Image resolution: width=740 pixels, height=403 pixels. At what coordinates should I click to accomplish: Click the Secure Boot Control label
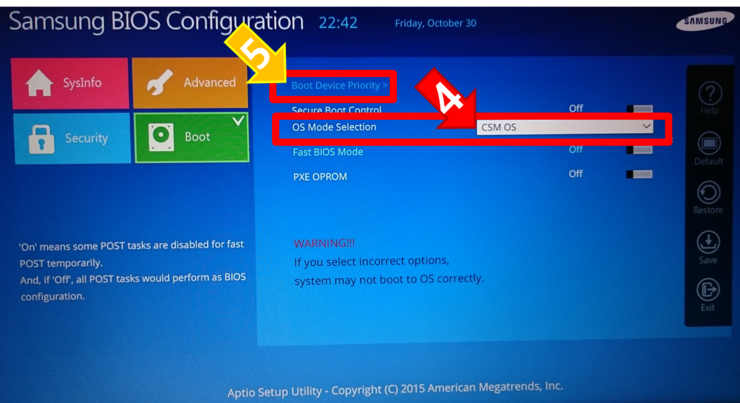coord(336,110)
